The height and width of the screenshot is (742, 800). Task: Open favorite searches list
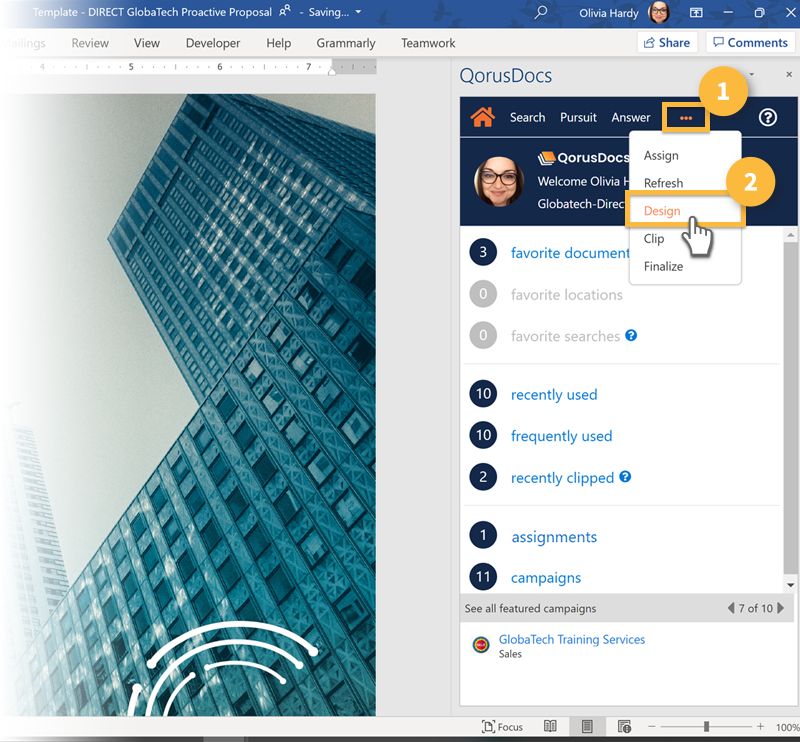[x=565, y=336]
